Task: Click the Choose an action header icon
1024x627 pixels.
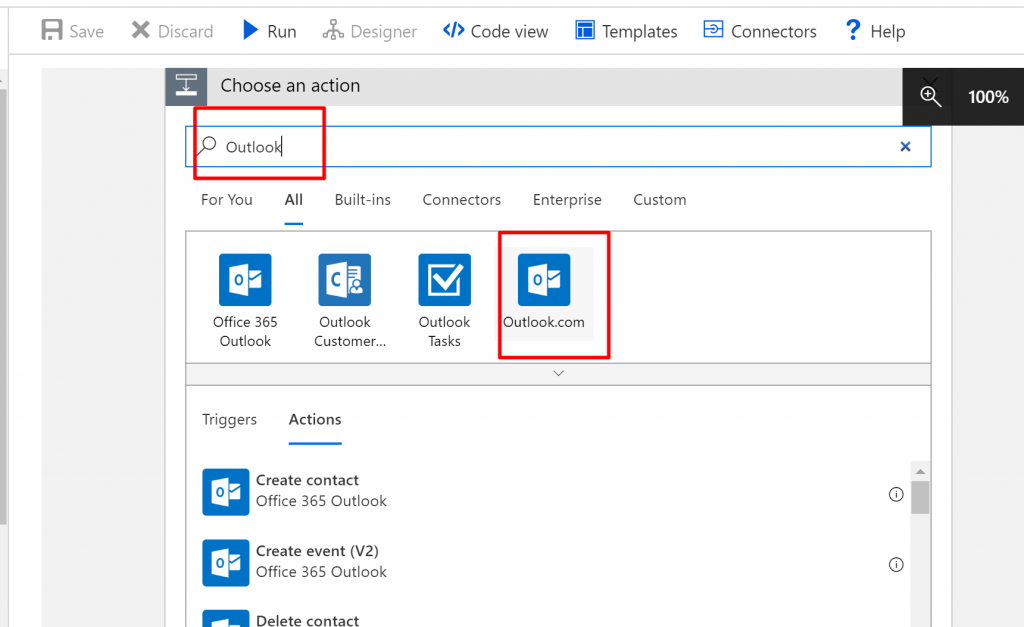Action: point(186,86)
